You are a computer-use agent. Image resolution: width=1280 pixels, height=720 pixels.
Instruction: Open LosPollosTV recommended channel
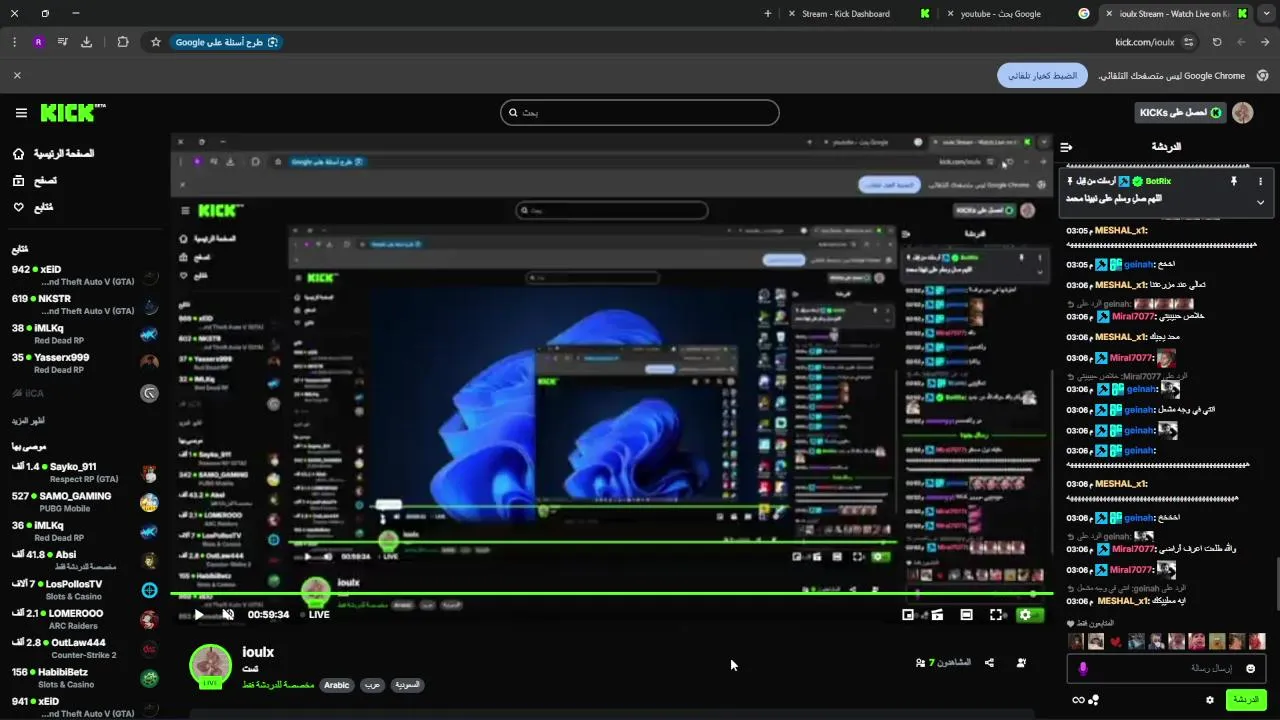85,589
